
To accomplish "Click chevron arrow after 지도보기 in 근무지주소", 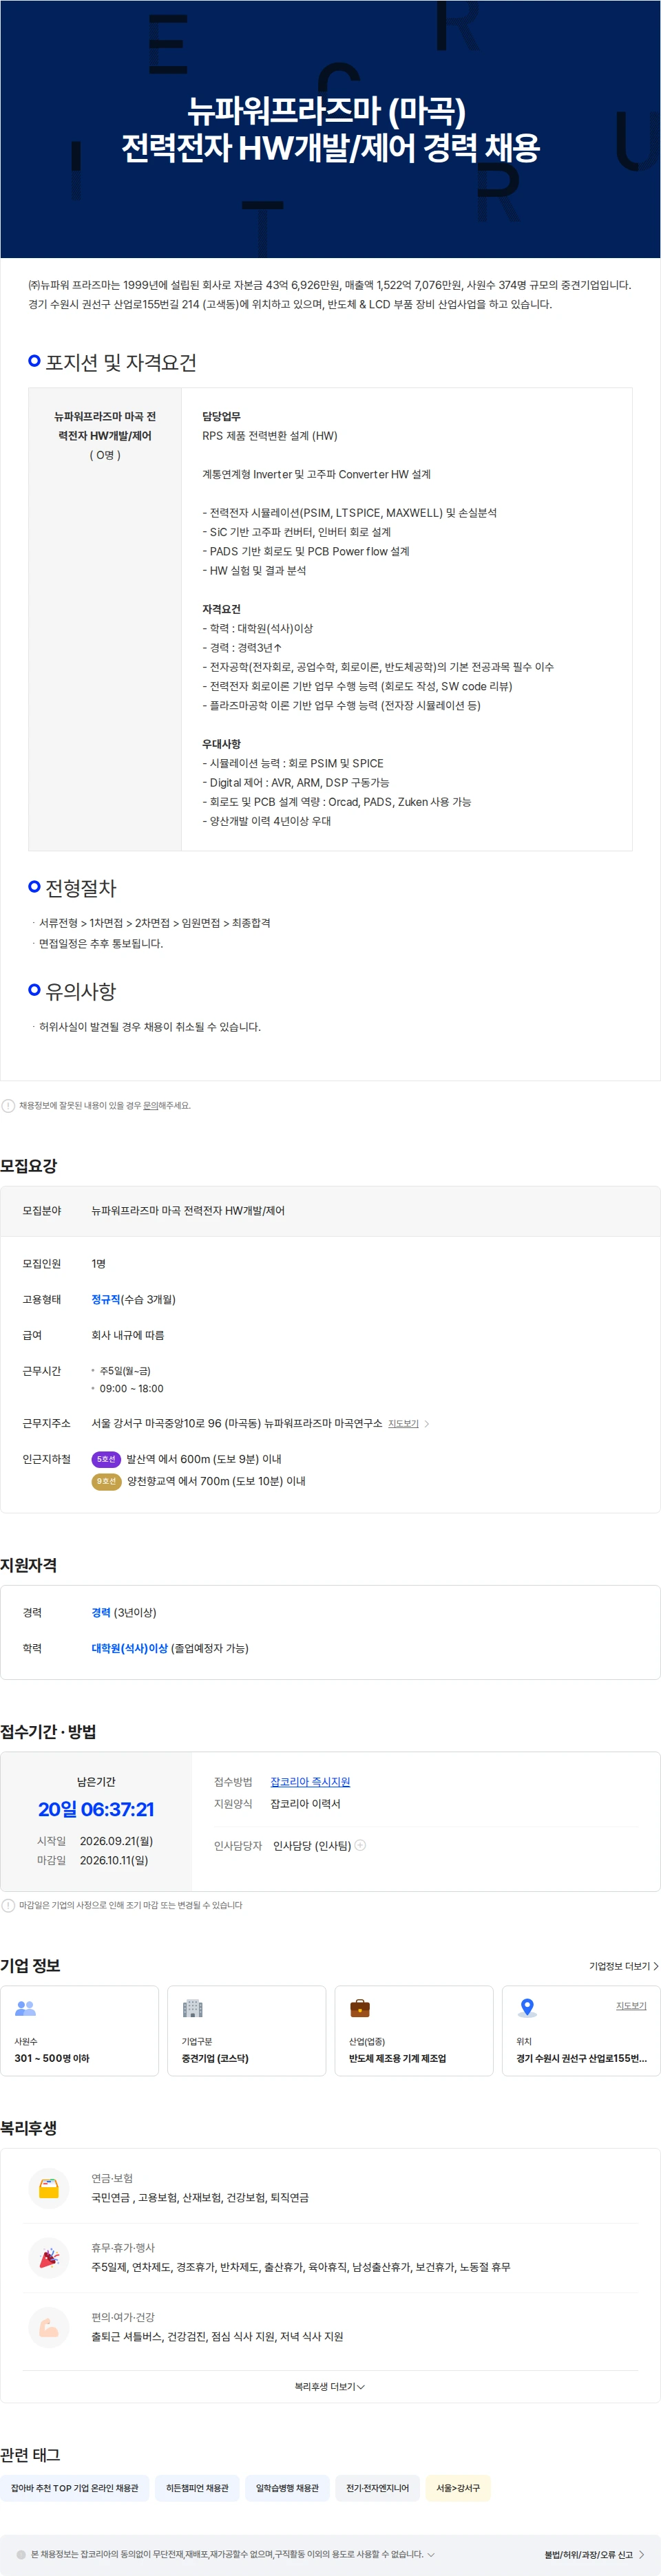I will tap(427, 1423).
